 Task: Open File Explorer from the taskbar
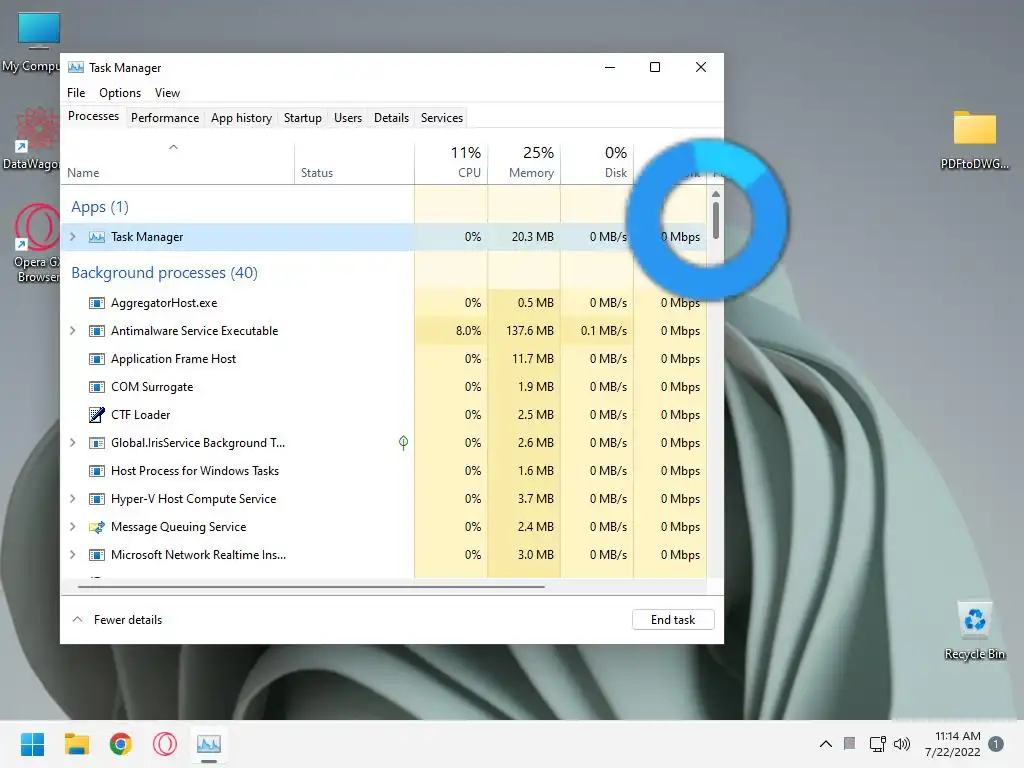[x=77, y=744]
